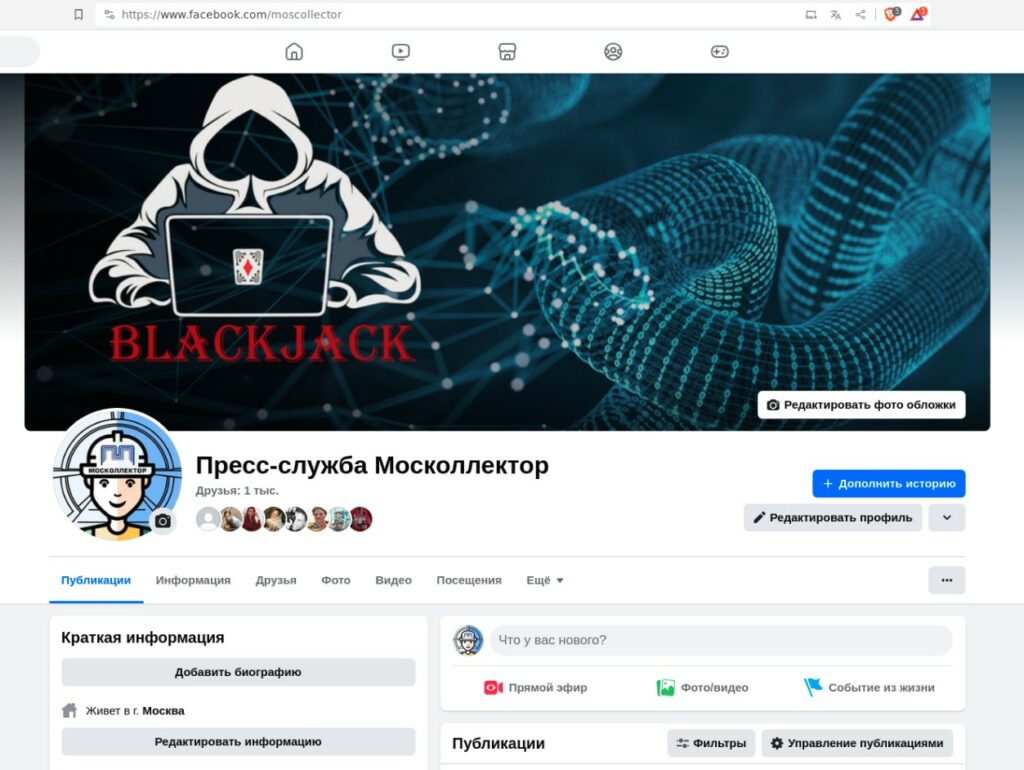Select Прямой эфир live video option

(x=536, y=687)
